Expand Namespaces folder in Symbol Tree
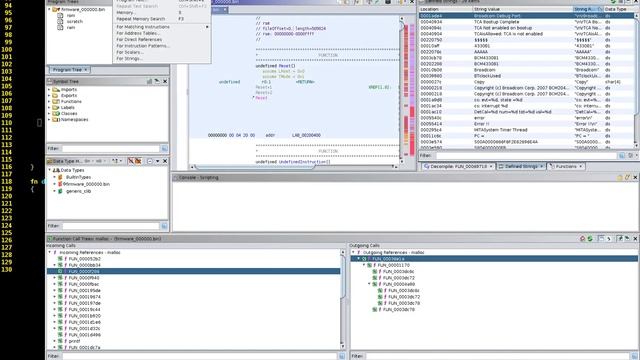The width and height of the screenshot is (640, 360). [49, 120]
